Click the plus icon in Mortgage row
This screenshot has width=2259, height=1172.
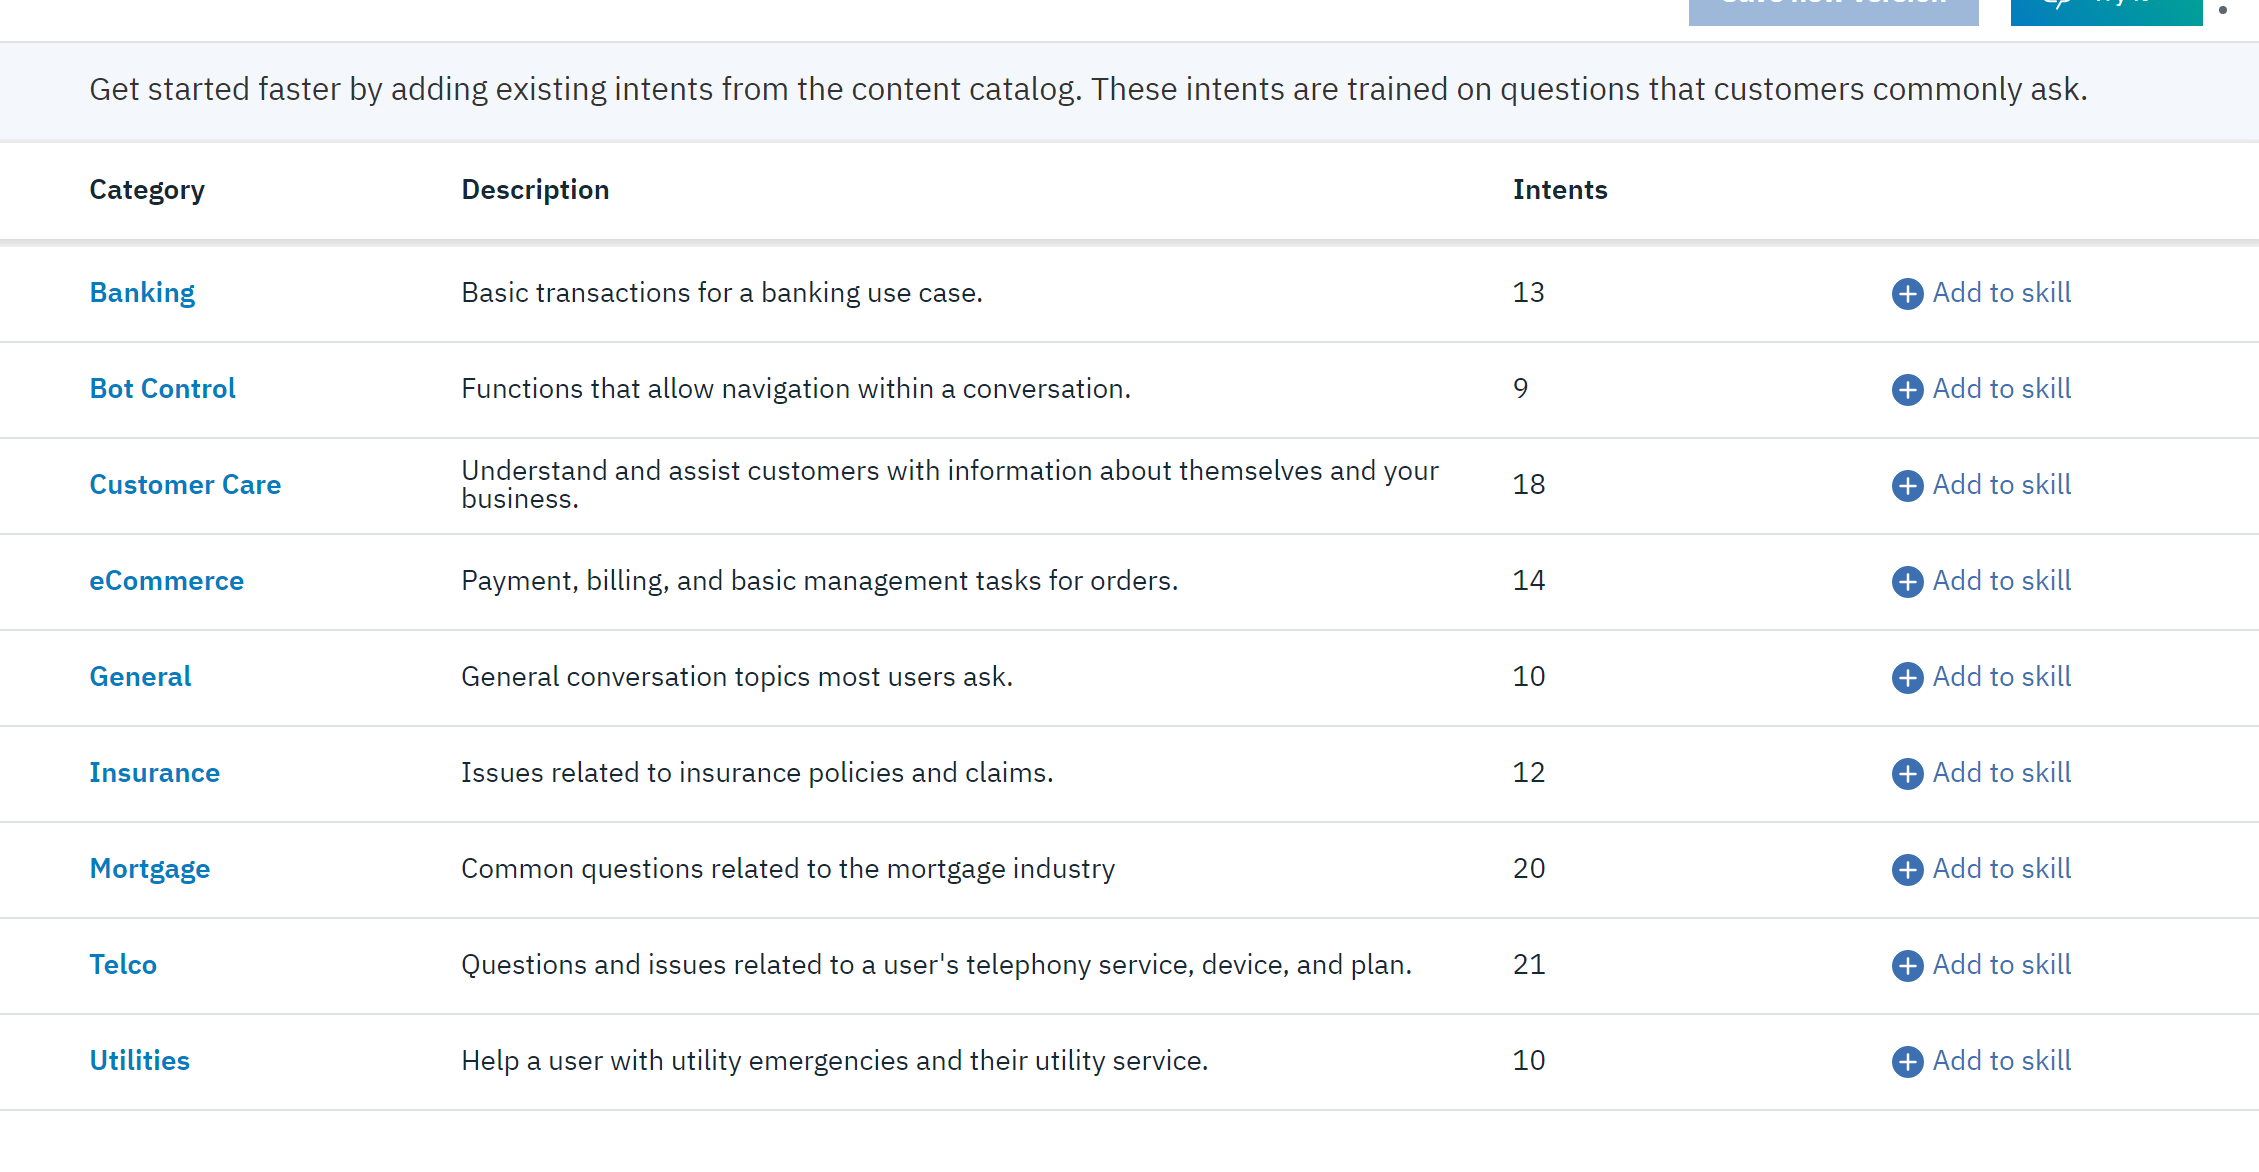pyautogui.click(x=1907, y=870)
